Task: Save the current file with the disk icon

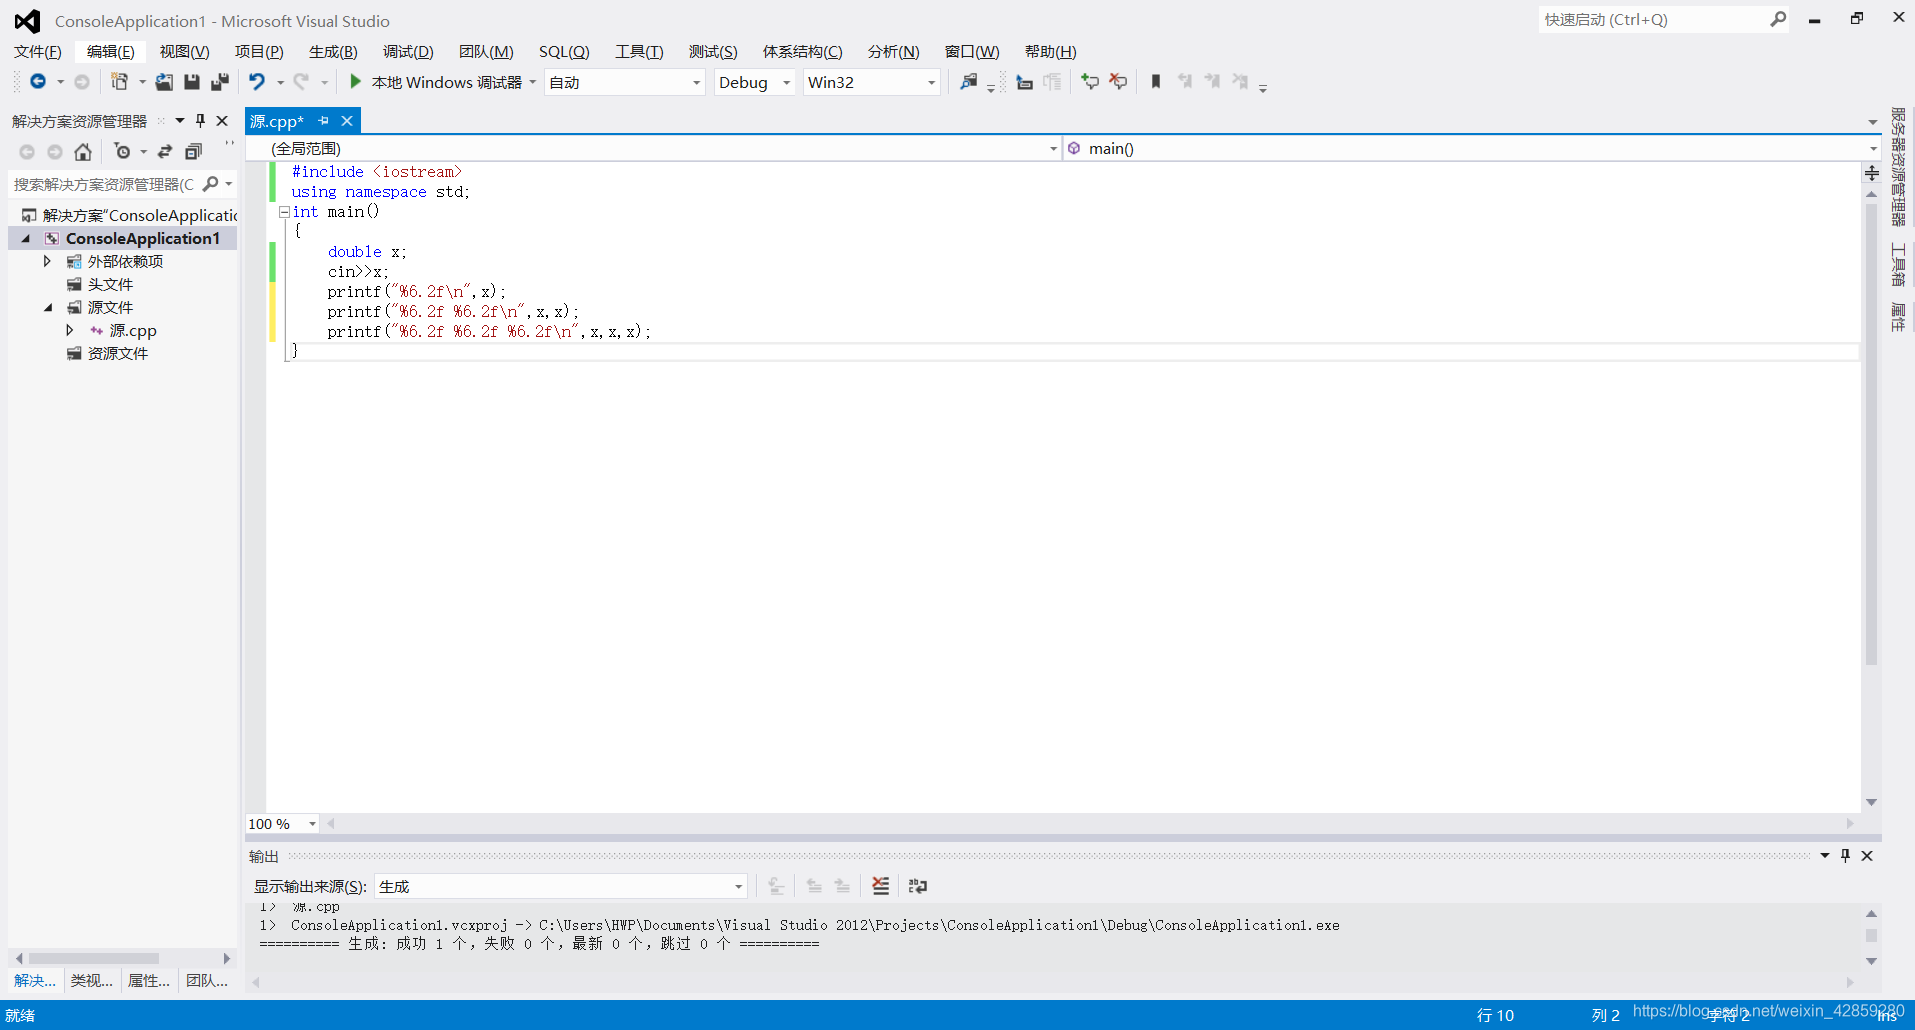Action: click(192, 82)
